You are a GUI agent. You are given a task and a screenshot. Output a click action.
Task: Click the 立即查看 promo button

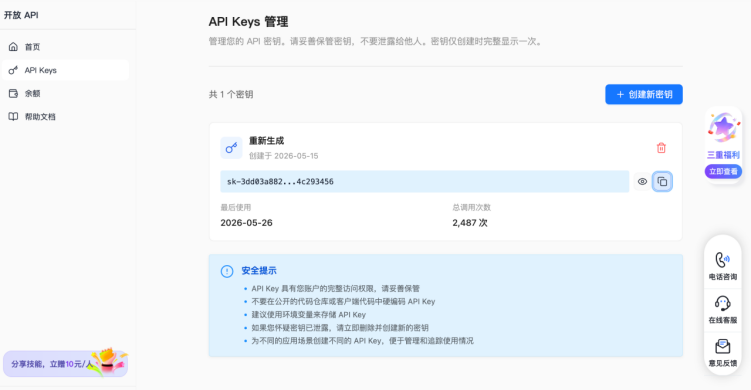pyautogui.click(x=723, y=172)
